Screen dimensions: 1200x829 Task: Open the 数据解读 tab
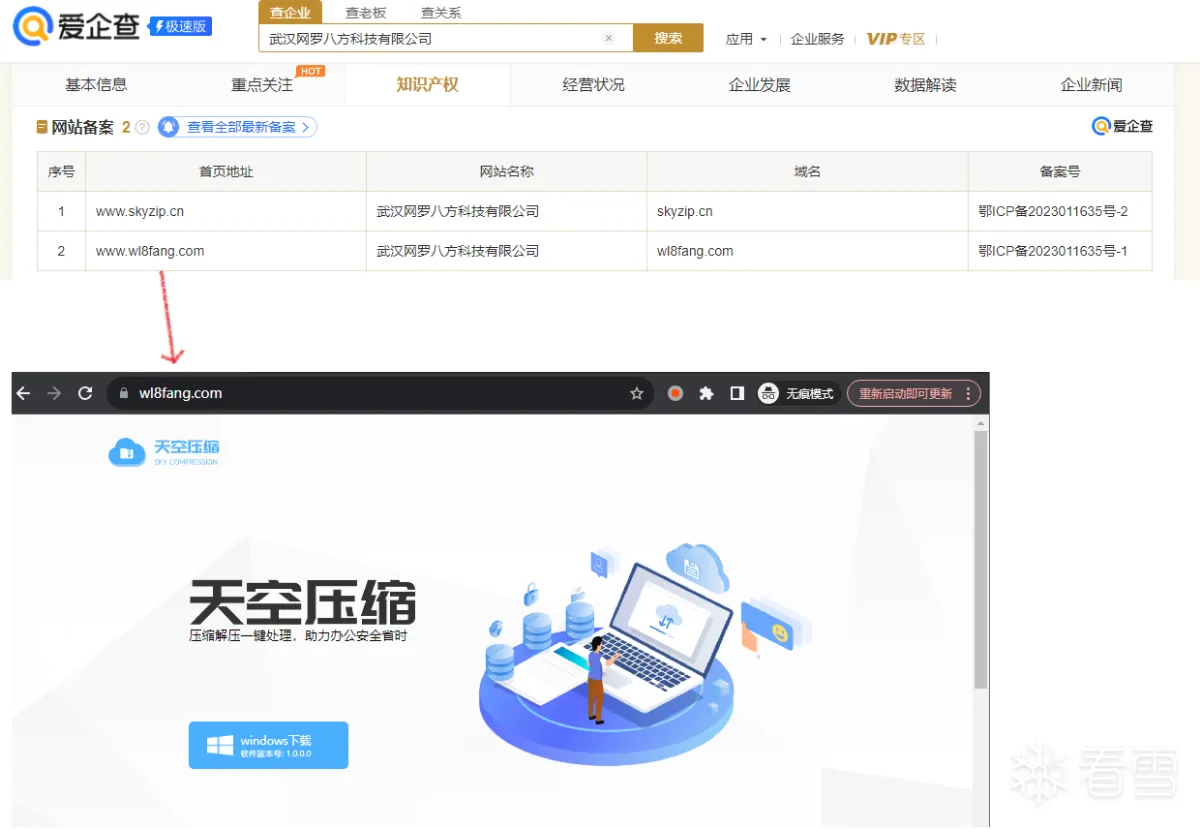click(926, 85)
